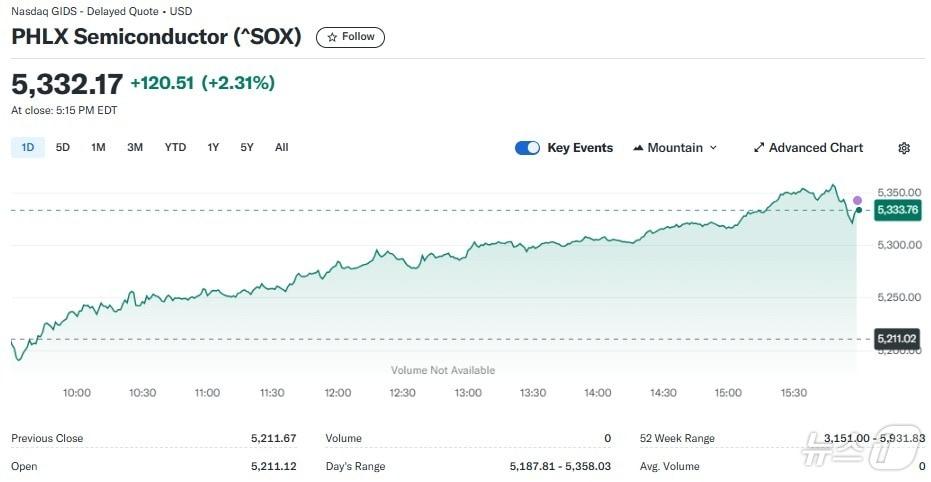Click the Advanced Chart expand arrows icon
This screenshot has width=931, height=482.
759,148
